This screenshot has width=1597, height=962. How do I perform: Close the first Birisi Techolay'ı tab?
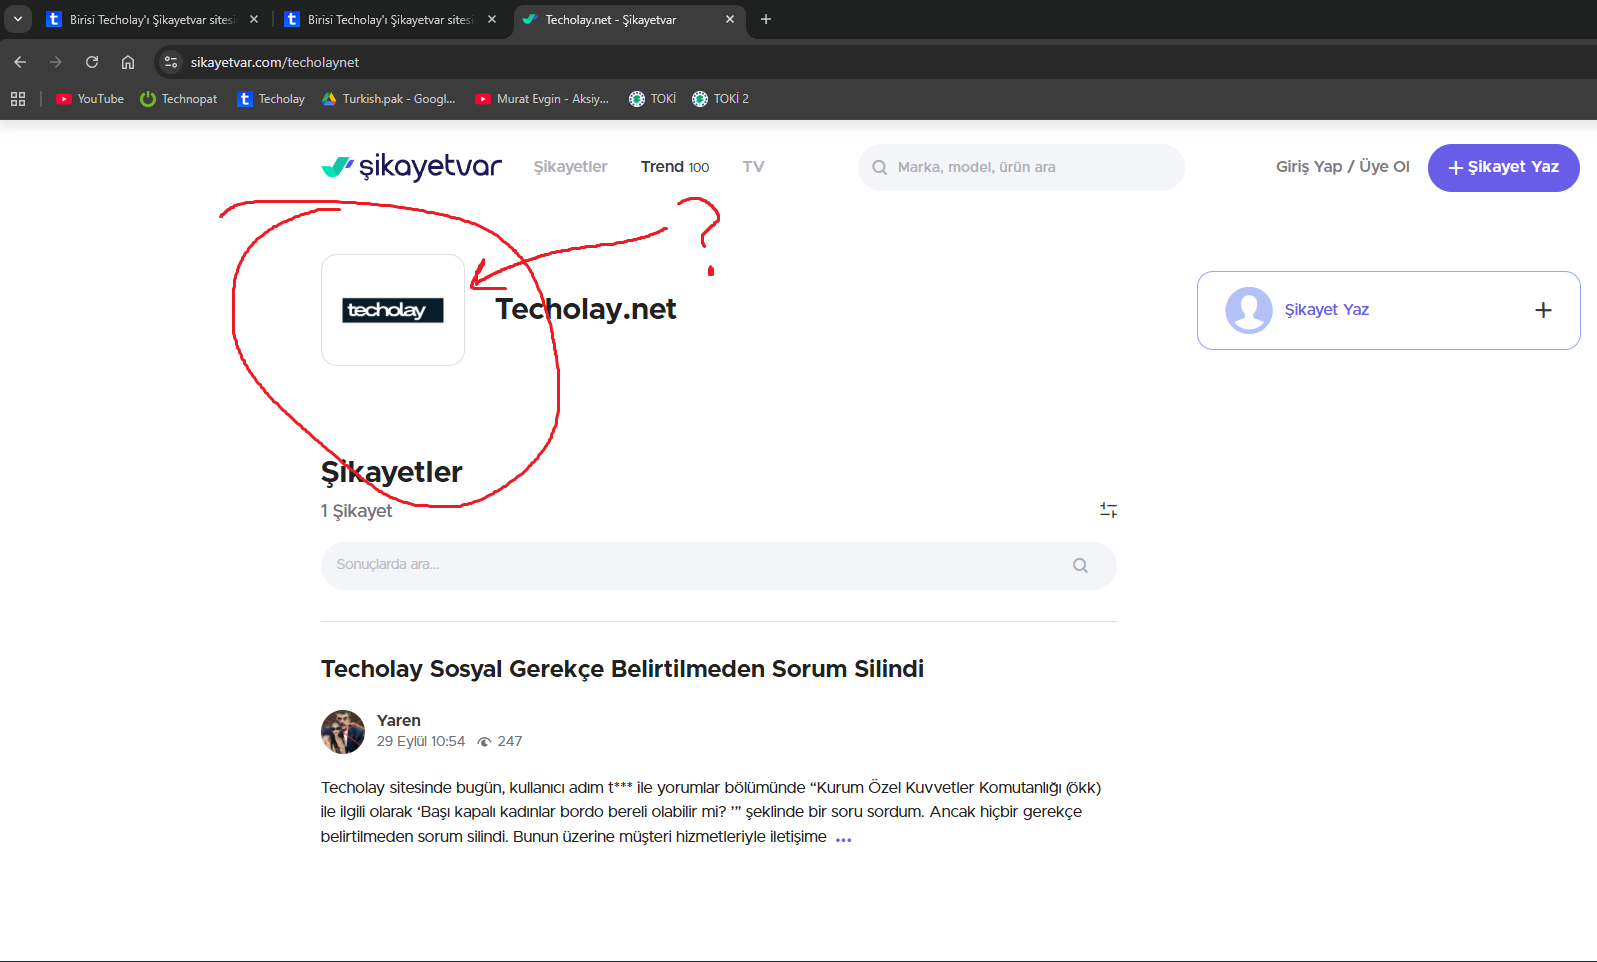pos(254,19)
